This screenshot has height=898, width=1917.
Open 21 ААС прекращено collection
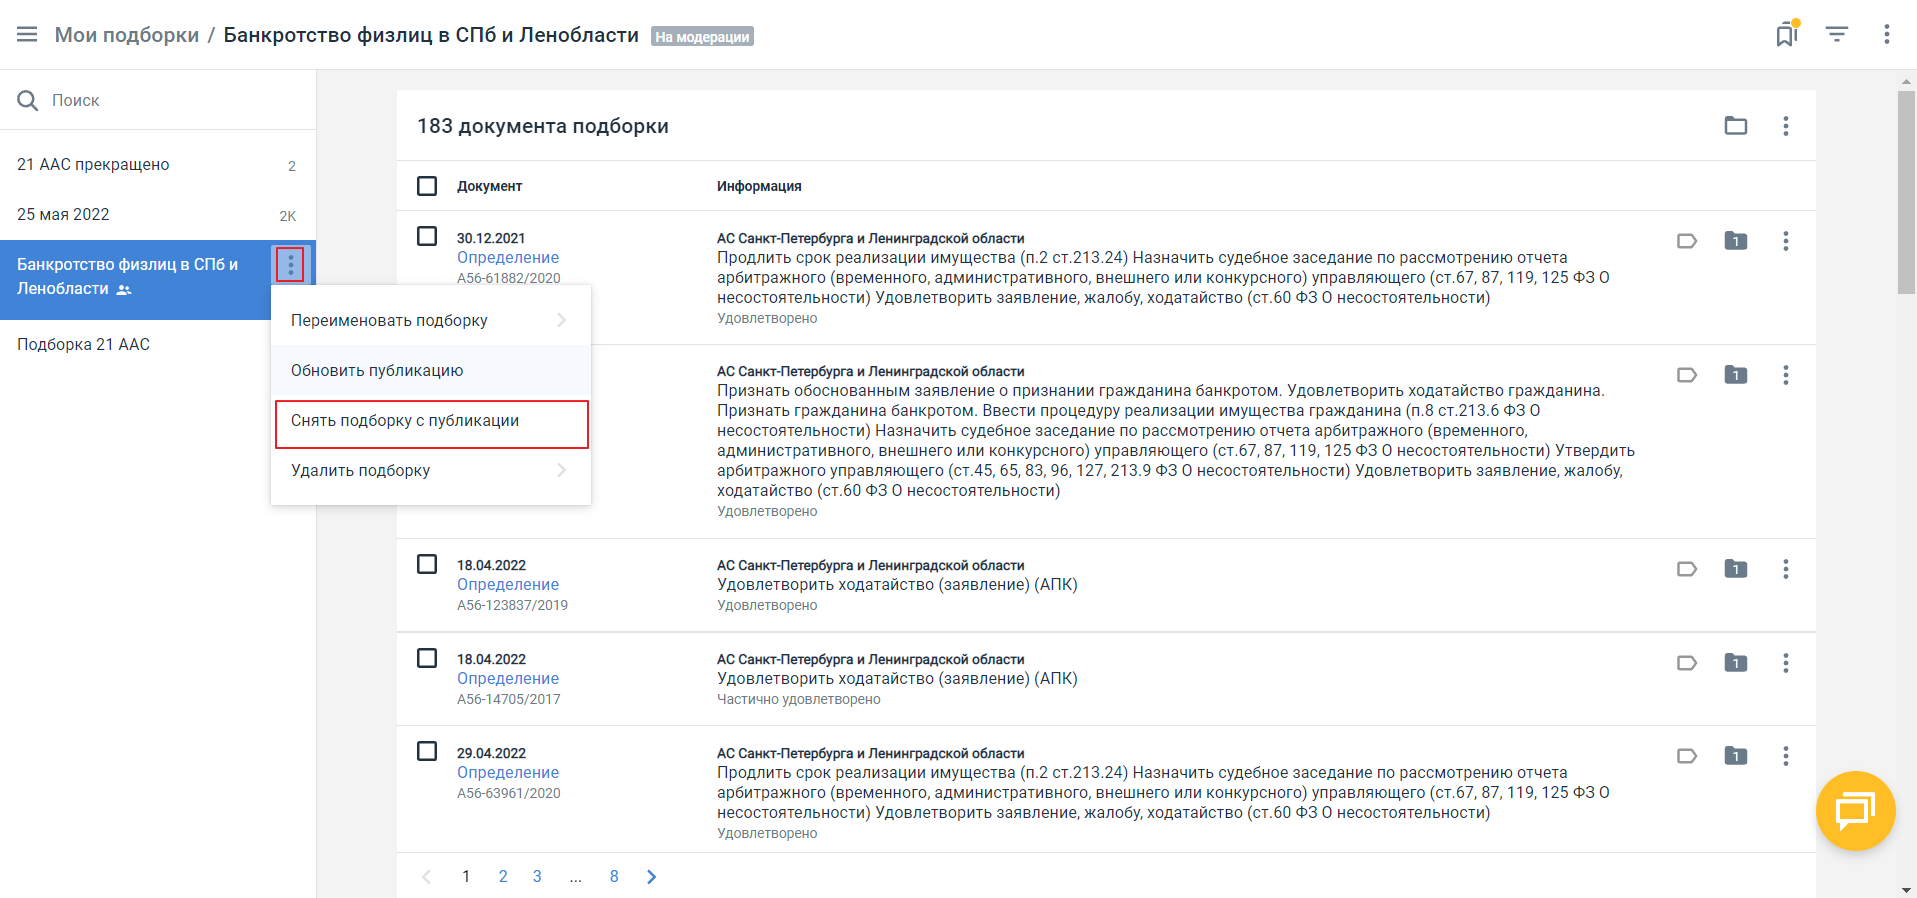[x=158, y=165]
